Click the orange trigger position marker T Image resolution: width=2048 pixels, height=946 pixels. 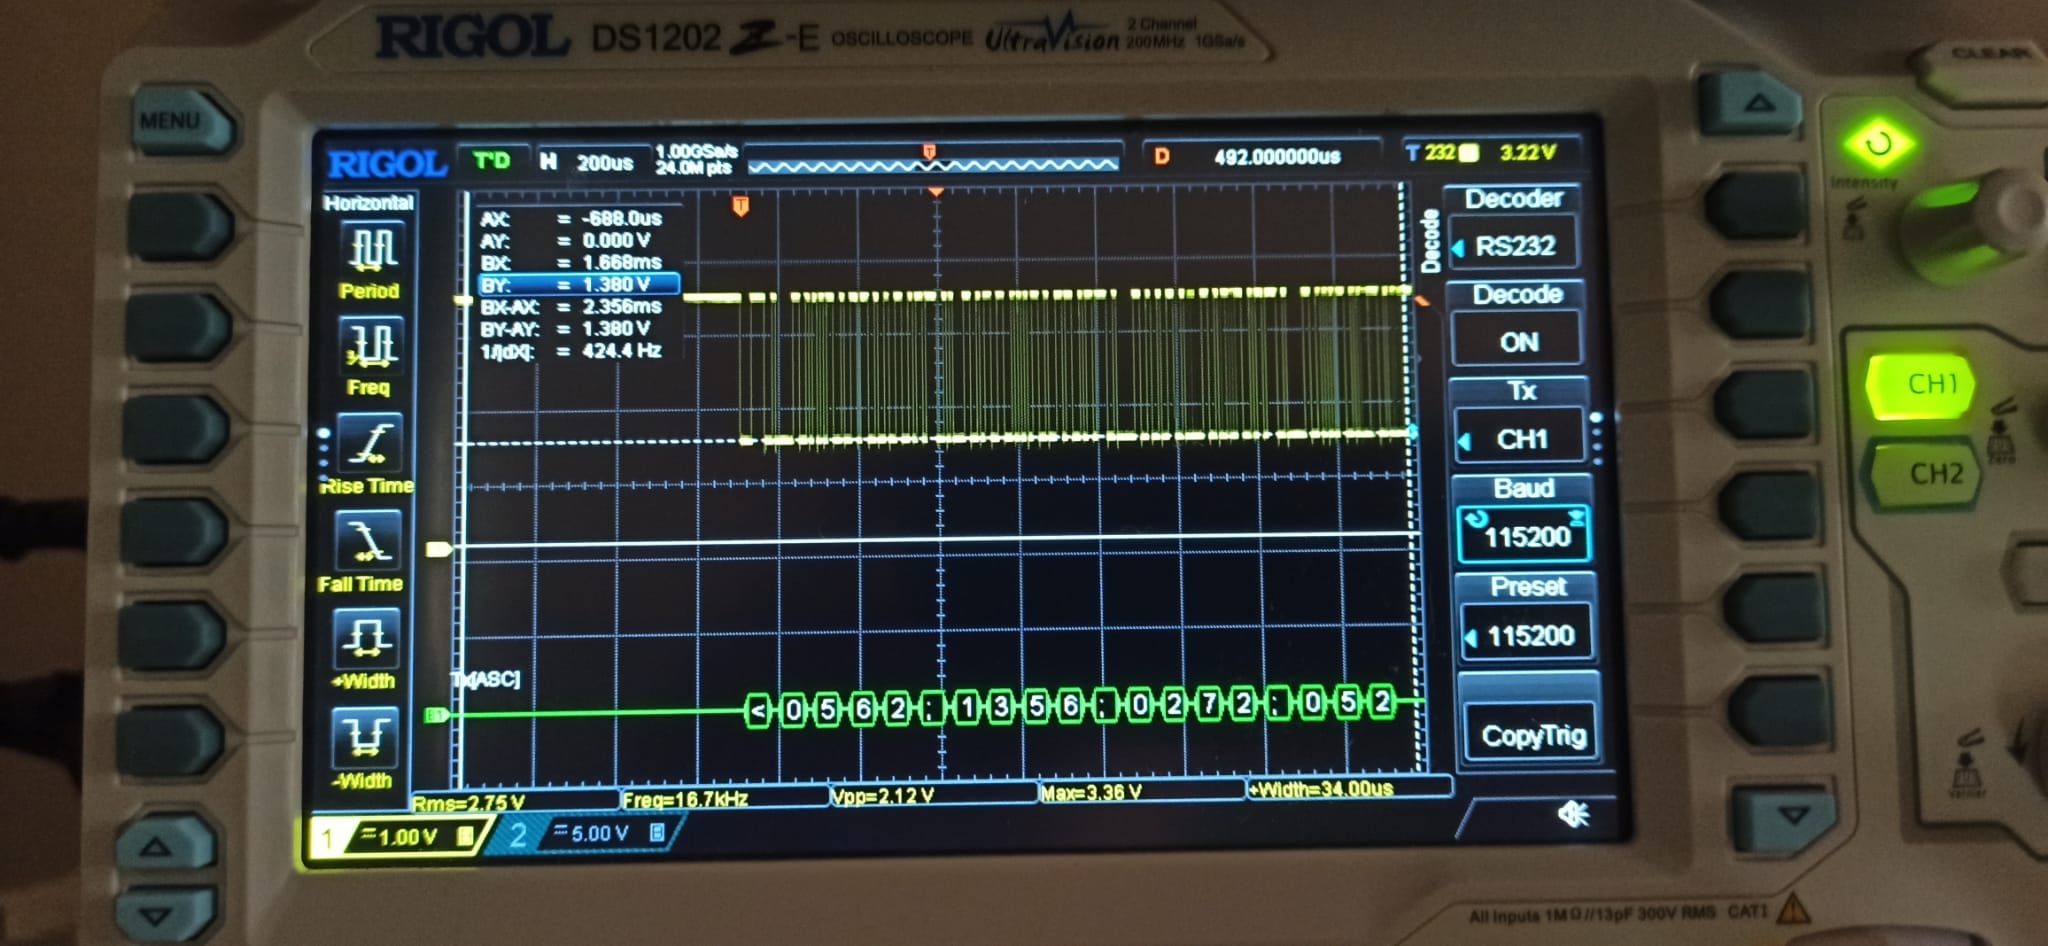[740, 206]
